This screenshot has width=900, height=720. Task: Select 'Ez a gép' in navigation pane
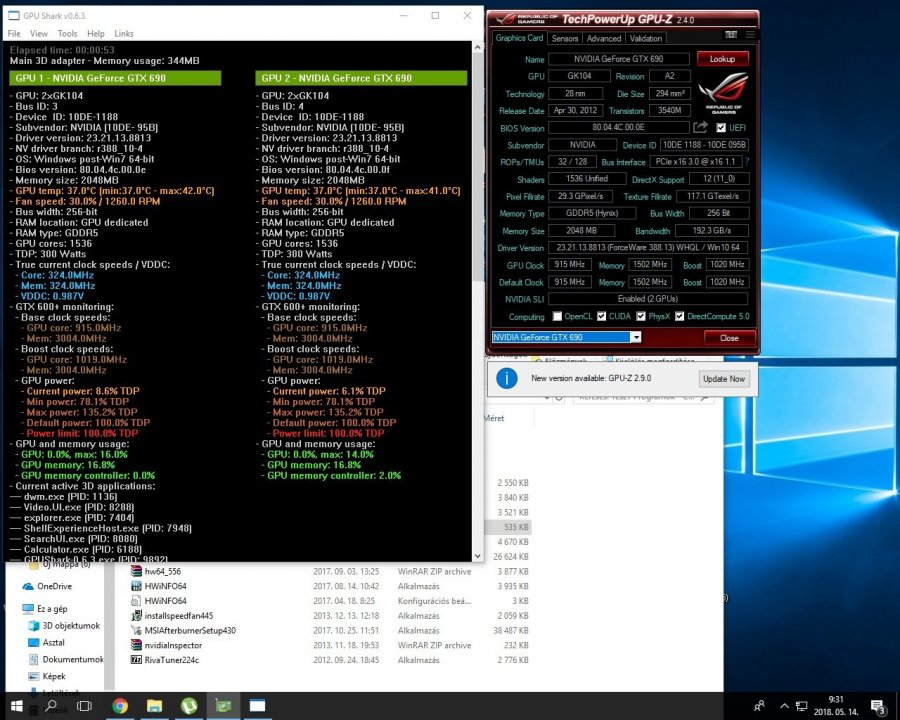tap(52, 609)
